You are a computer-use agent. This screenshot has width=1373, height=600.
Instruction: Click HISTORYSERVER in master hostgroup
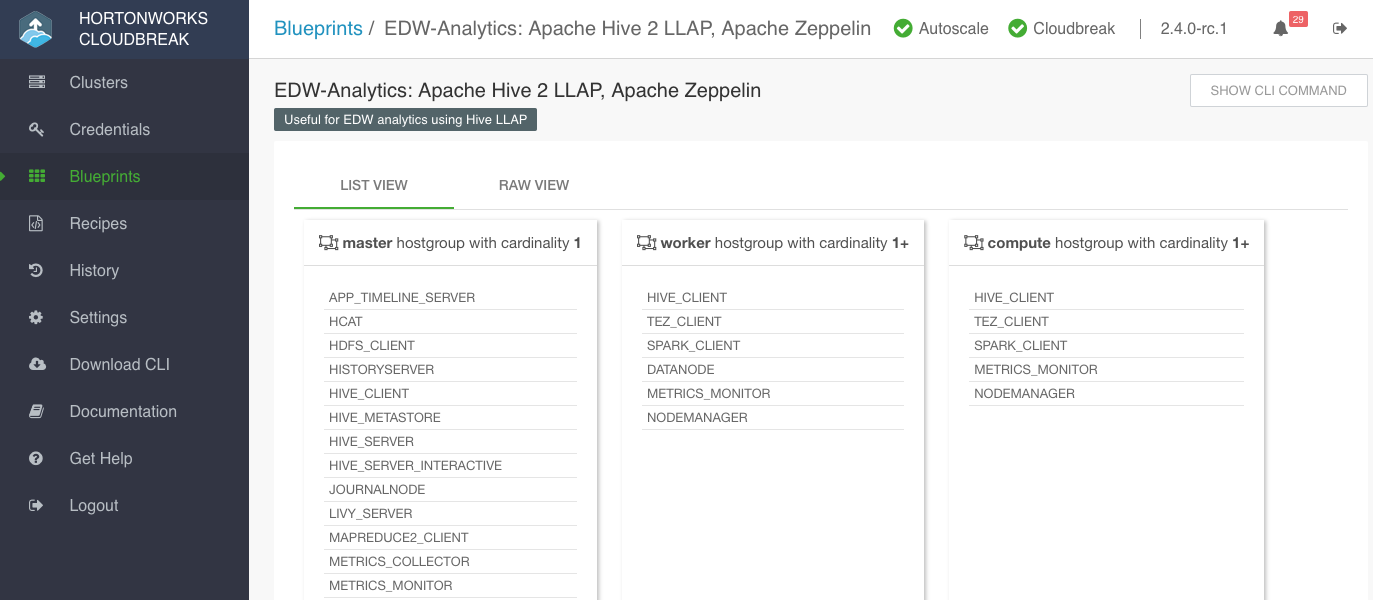[x=382, y=369]
